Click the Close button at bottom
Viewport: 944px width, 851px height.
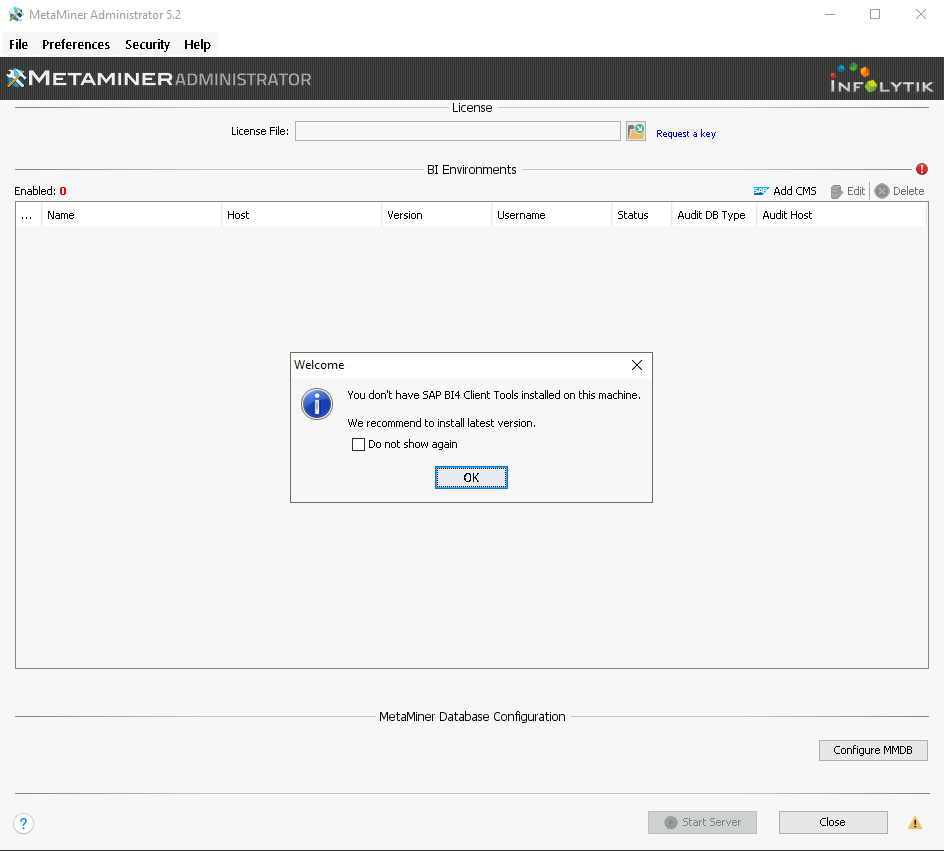(x=833, y=822)
